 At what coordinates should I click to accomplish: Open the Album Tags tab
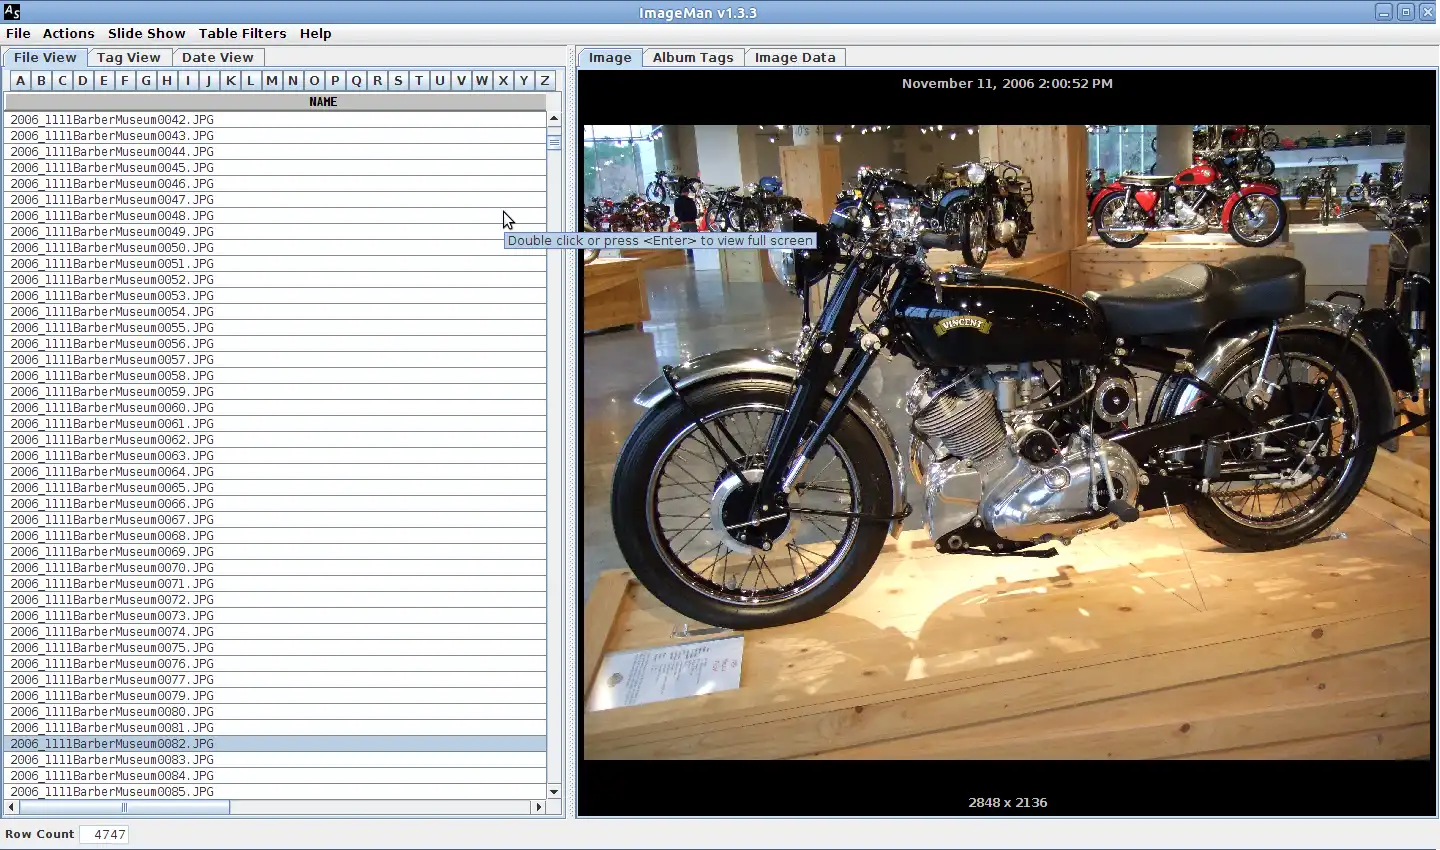click(692, 57)
